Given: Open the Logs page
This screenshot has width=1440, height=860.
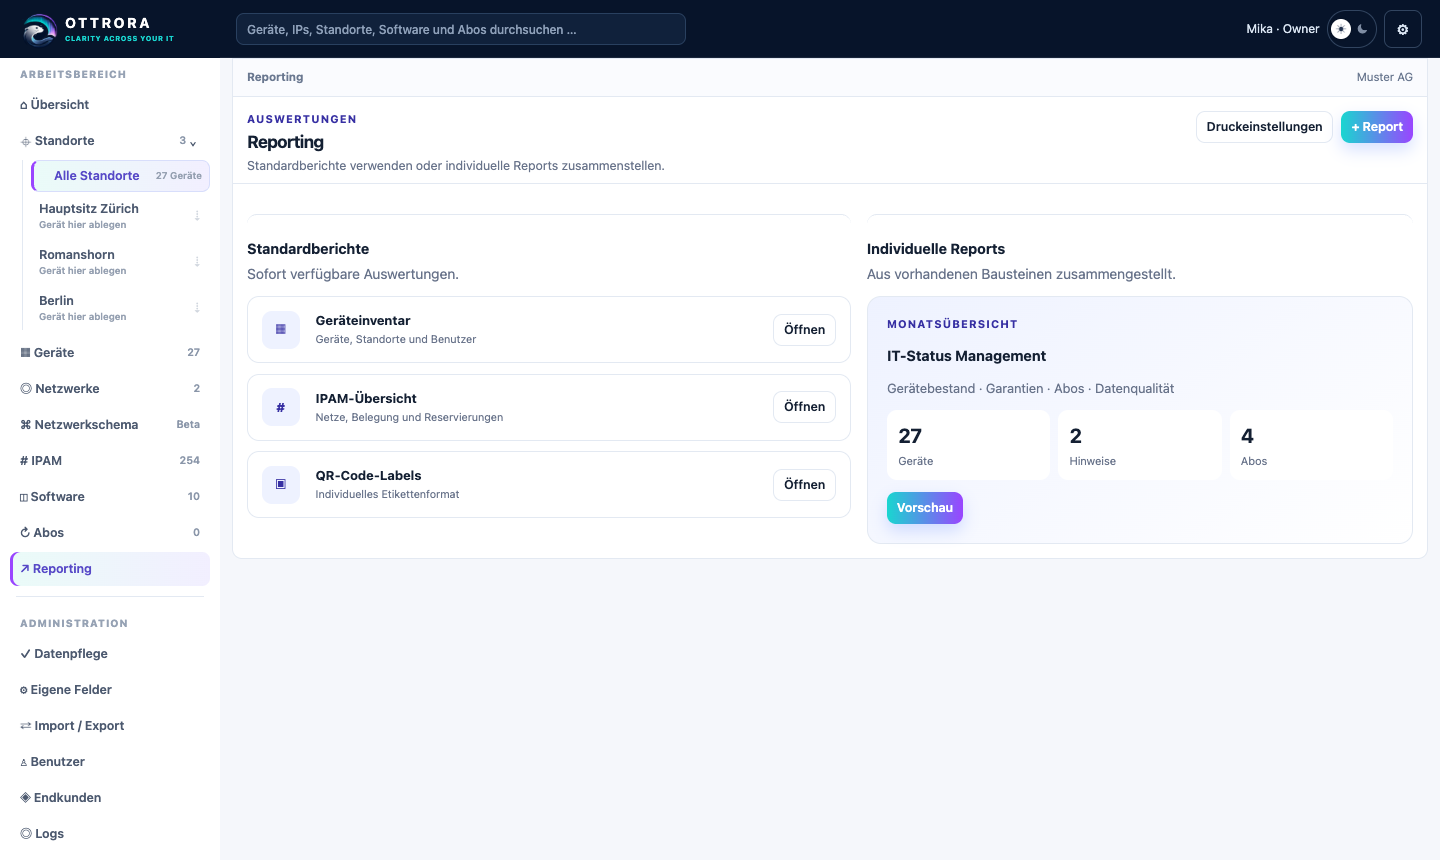Looking at the screenshot, I should tap(110, 834).
